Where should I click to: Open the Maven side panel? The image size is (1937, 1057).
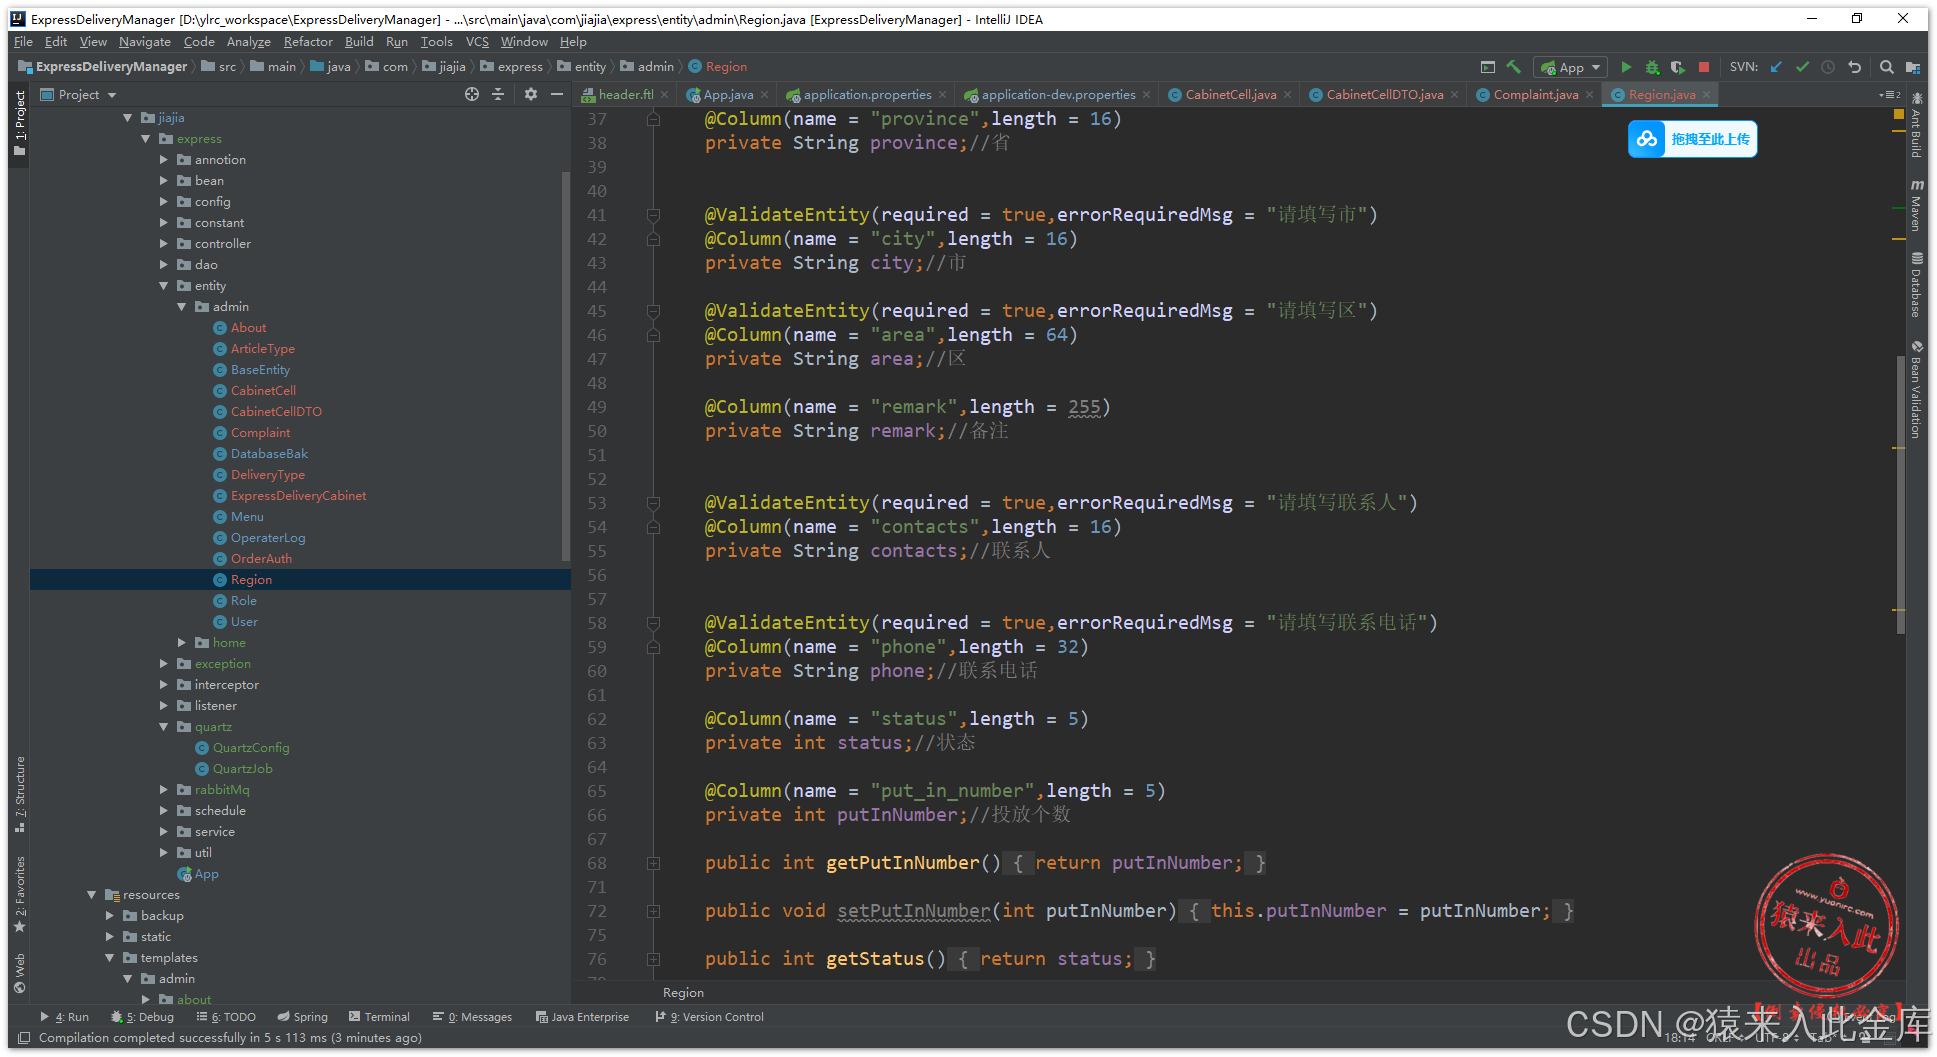click(x=1916, y=206)
